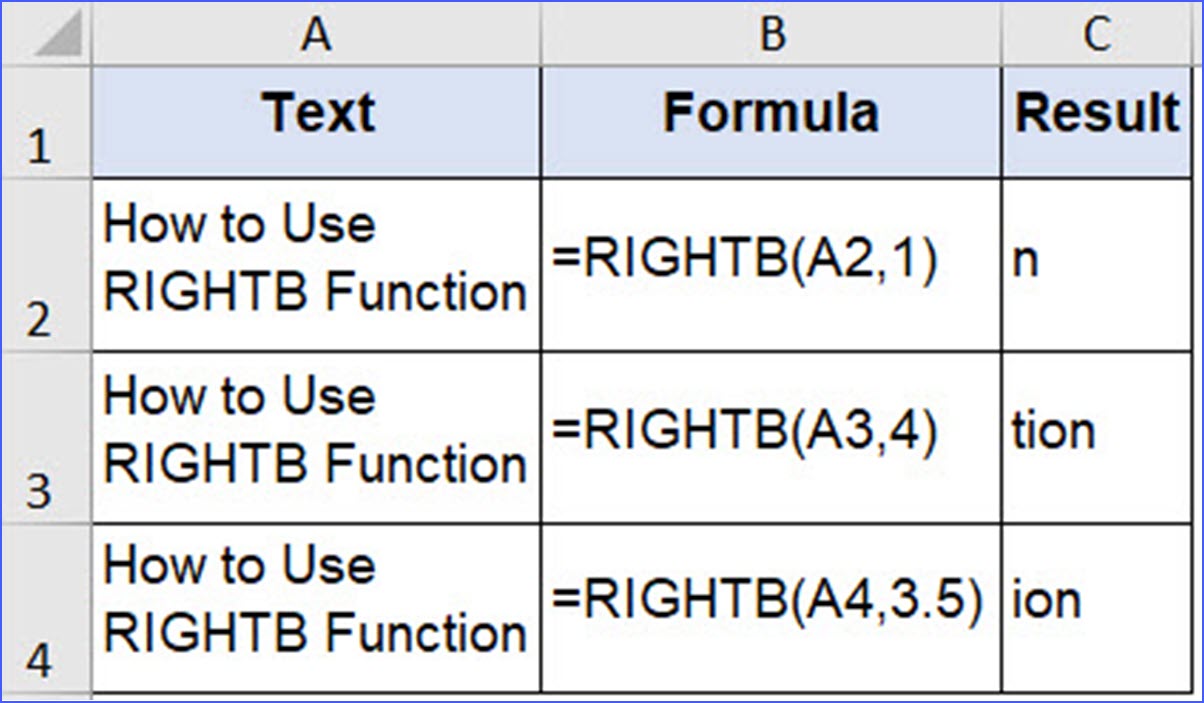Viewport: 1204px width, 703px height.
Task: Select row 3 header
Action: (44, 436)
